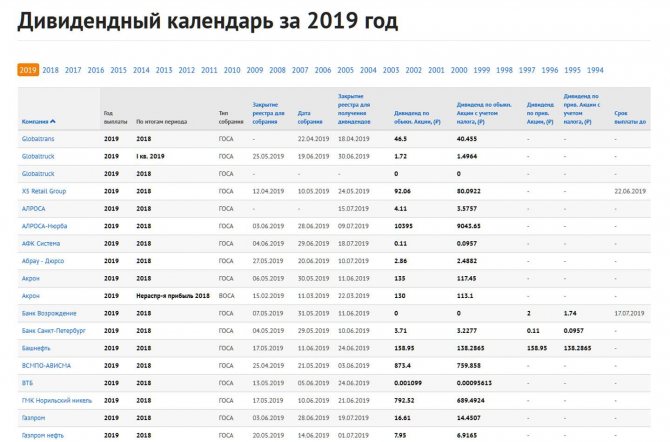Go to year 2007
The width and height of the screenshot is (670, 442).
[x=300, y=70]
